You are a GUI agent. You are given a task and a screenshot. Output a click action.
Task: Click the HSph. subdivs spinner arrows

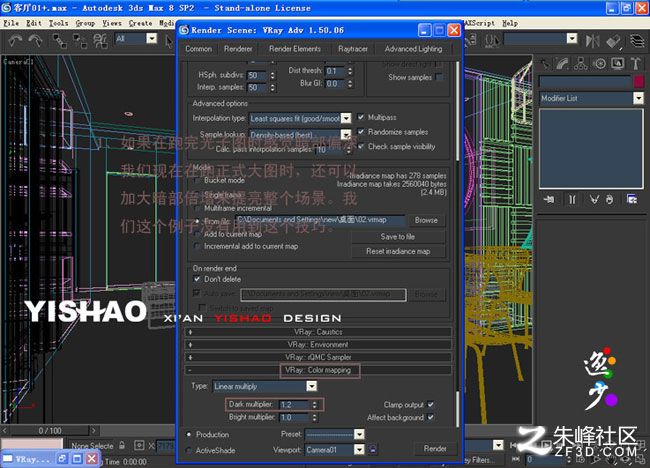(x=272, y=75)
